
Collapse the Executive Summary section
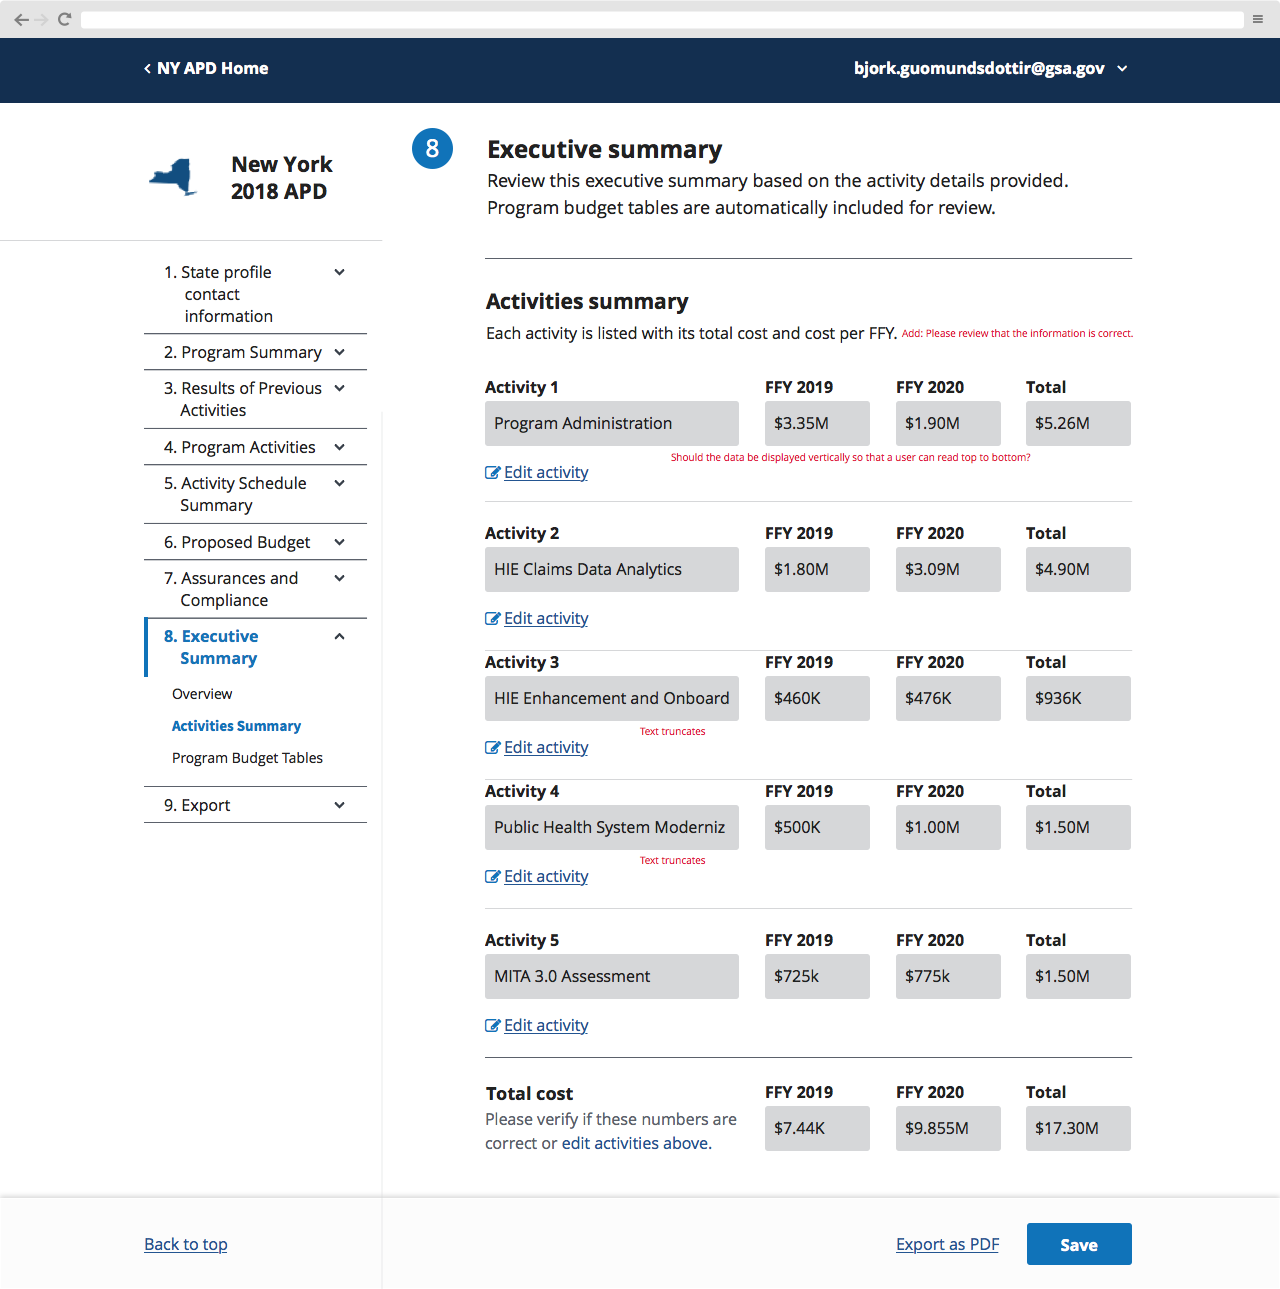coord(339,636)
